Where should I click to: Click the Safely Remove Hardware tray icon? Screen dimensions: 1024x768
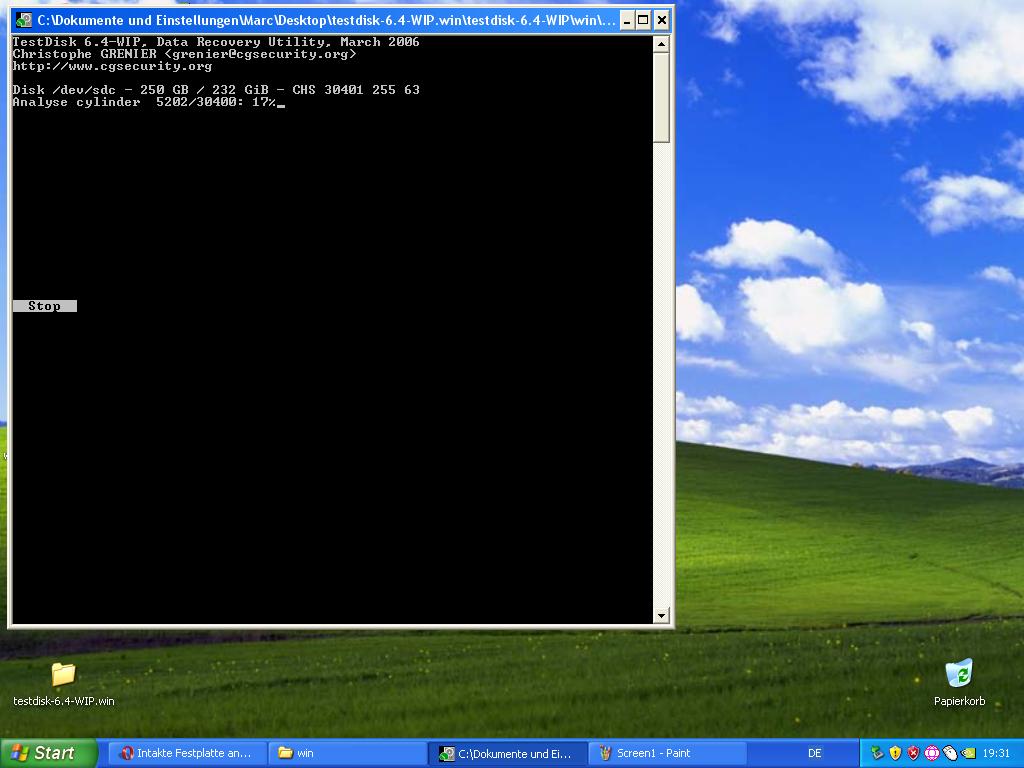click(877, 753)
